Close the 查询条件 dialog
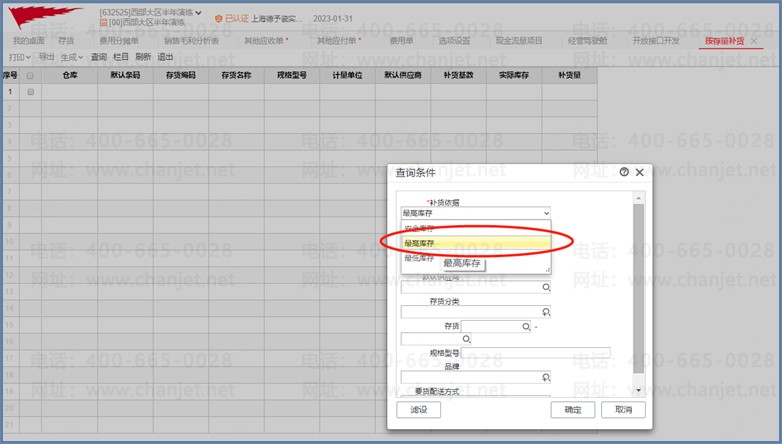 pyautogui.click(x=639, y=172)
